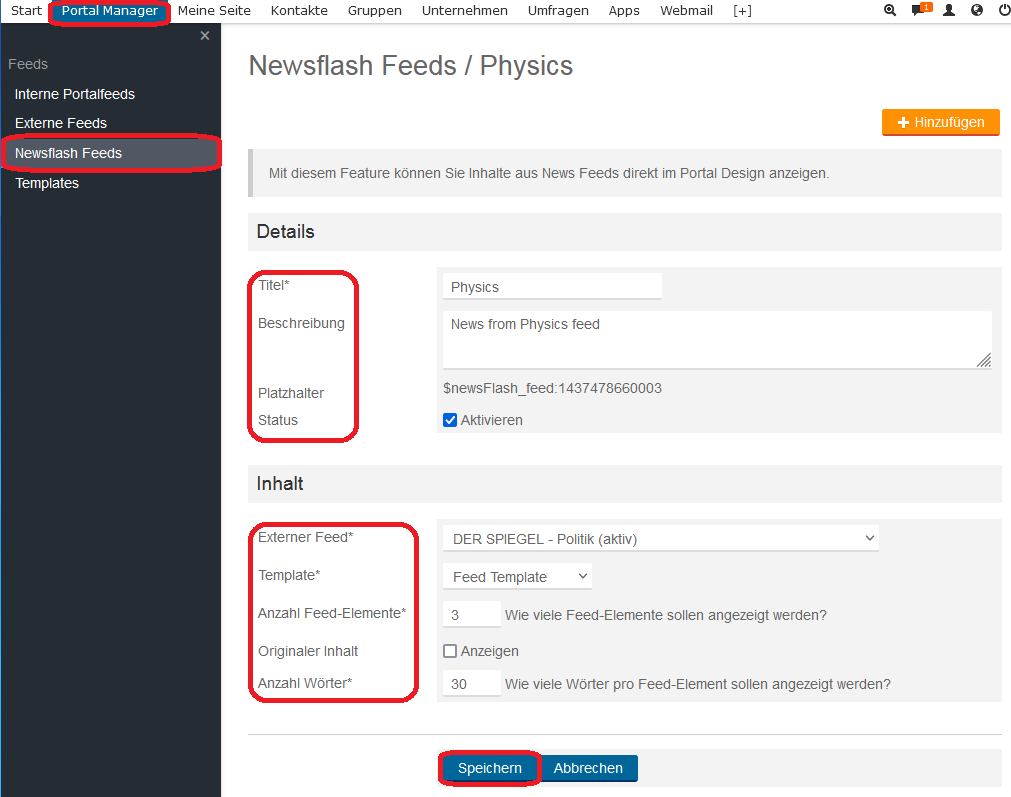1011x797 pixels.
Task: Open the Feed Template dropdown
Action: (517, 576)
